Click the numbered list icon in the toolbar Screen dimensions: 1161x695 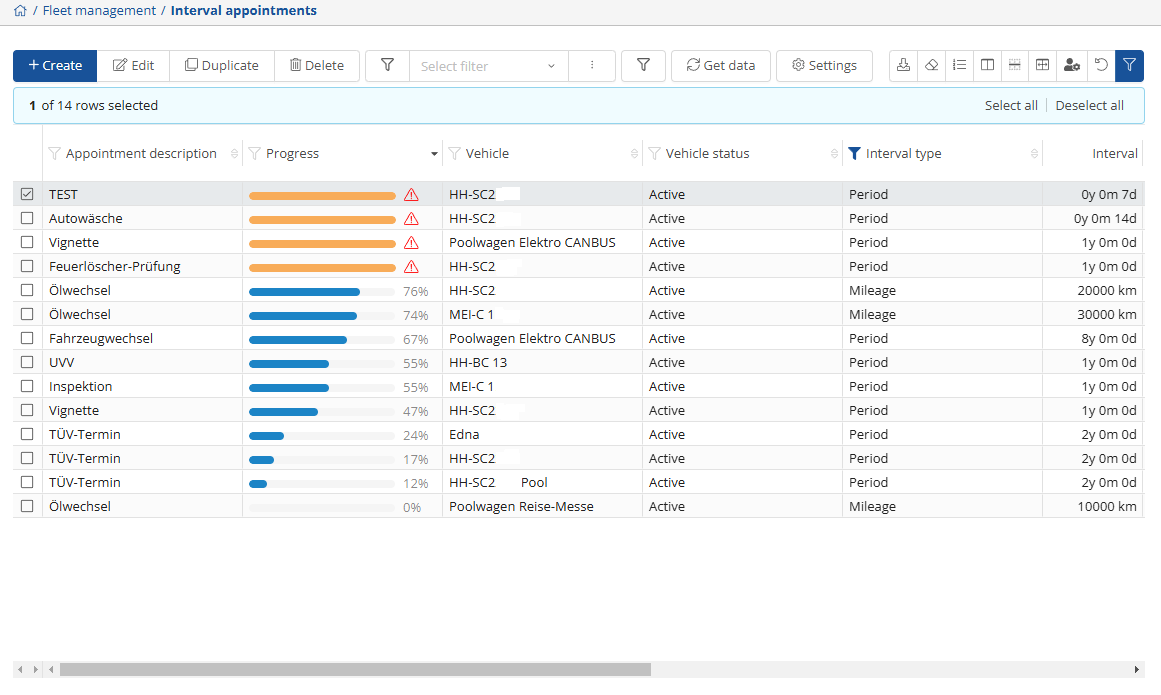959,65
